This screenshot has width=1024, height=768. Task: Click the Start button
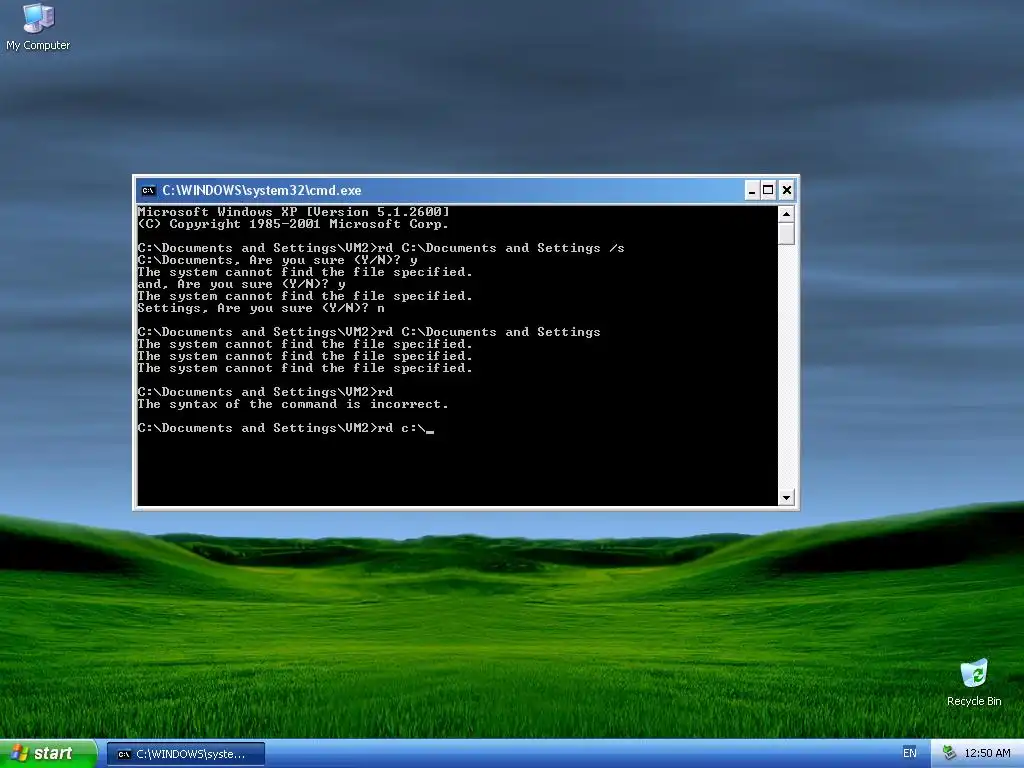[x=48, y=754]
